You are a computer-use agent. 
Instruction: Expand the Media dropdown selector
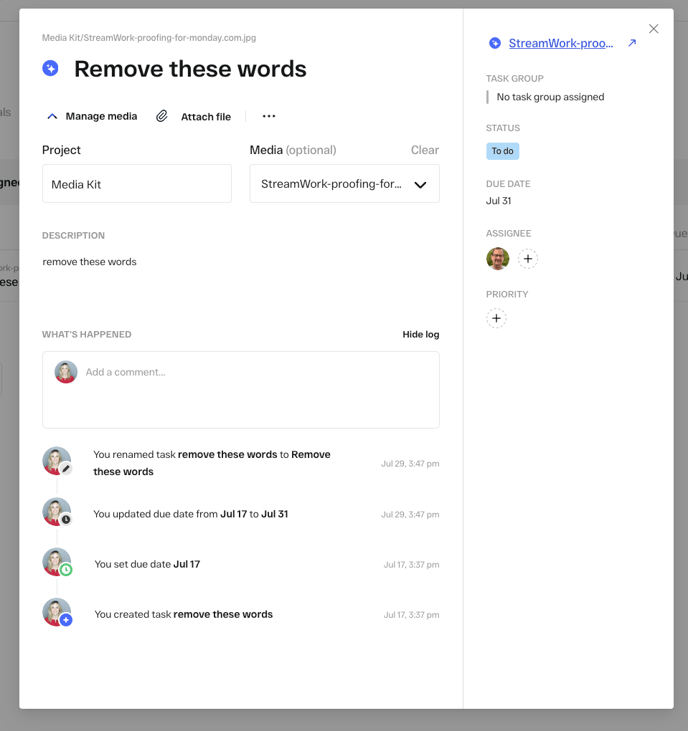(x=420, y=184)
